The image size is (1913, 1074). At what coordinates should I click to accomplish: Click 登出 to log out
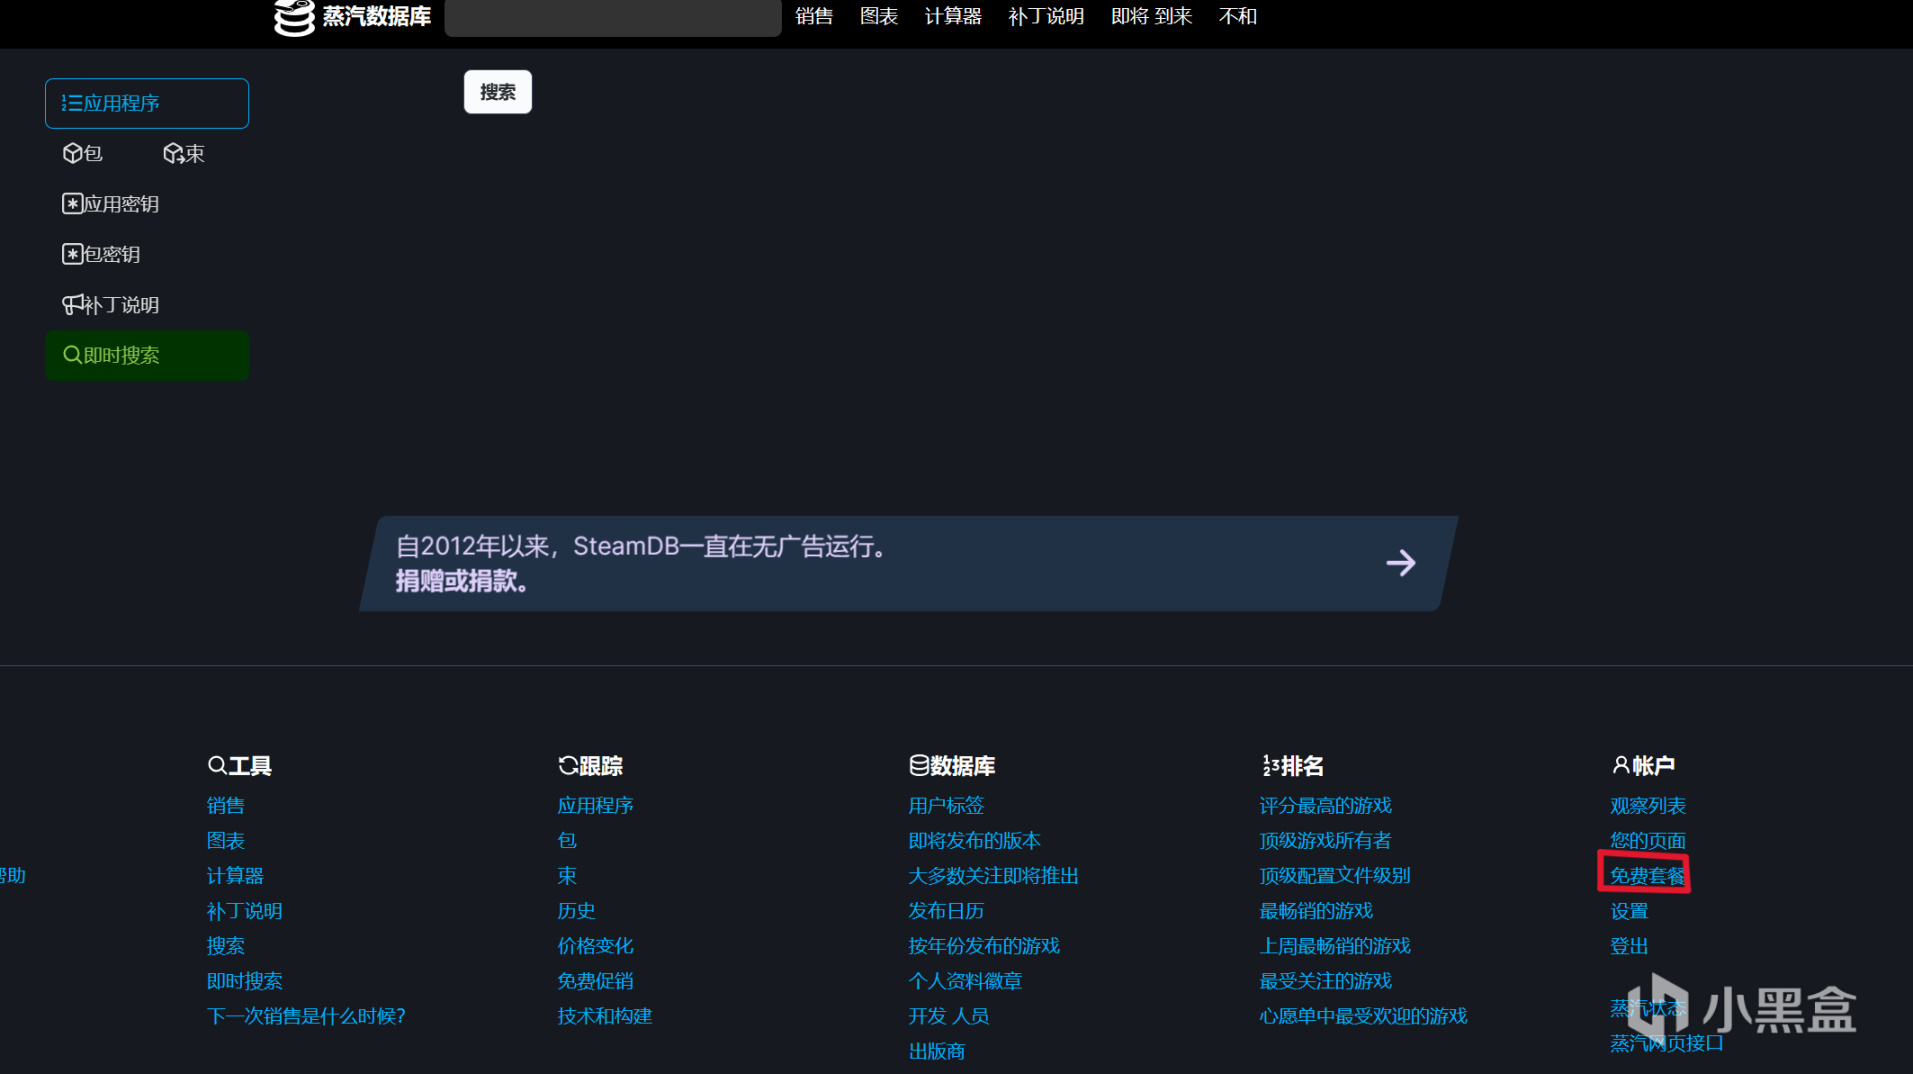(x=1629, y=946)
